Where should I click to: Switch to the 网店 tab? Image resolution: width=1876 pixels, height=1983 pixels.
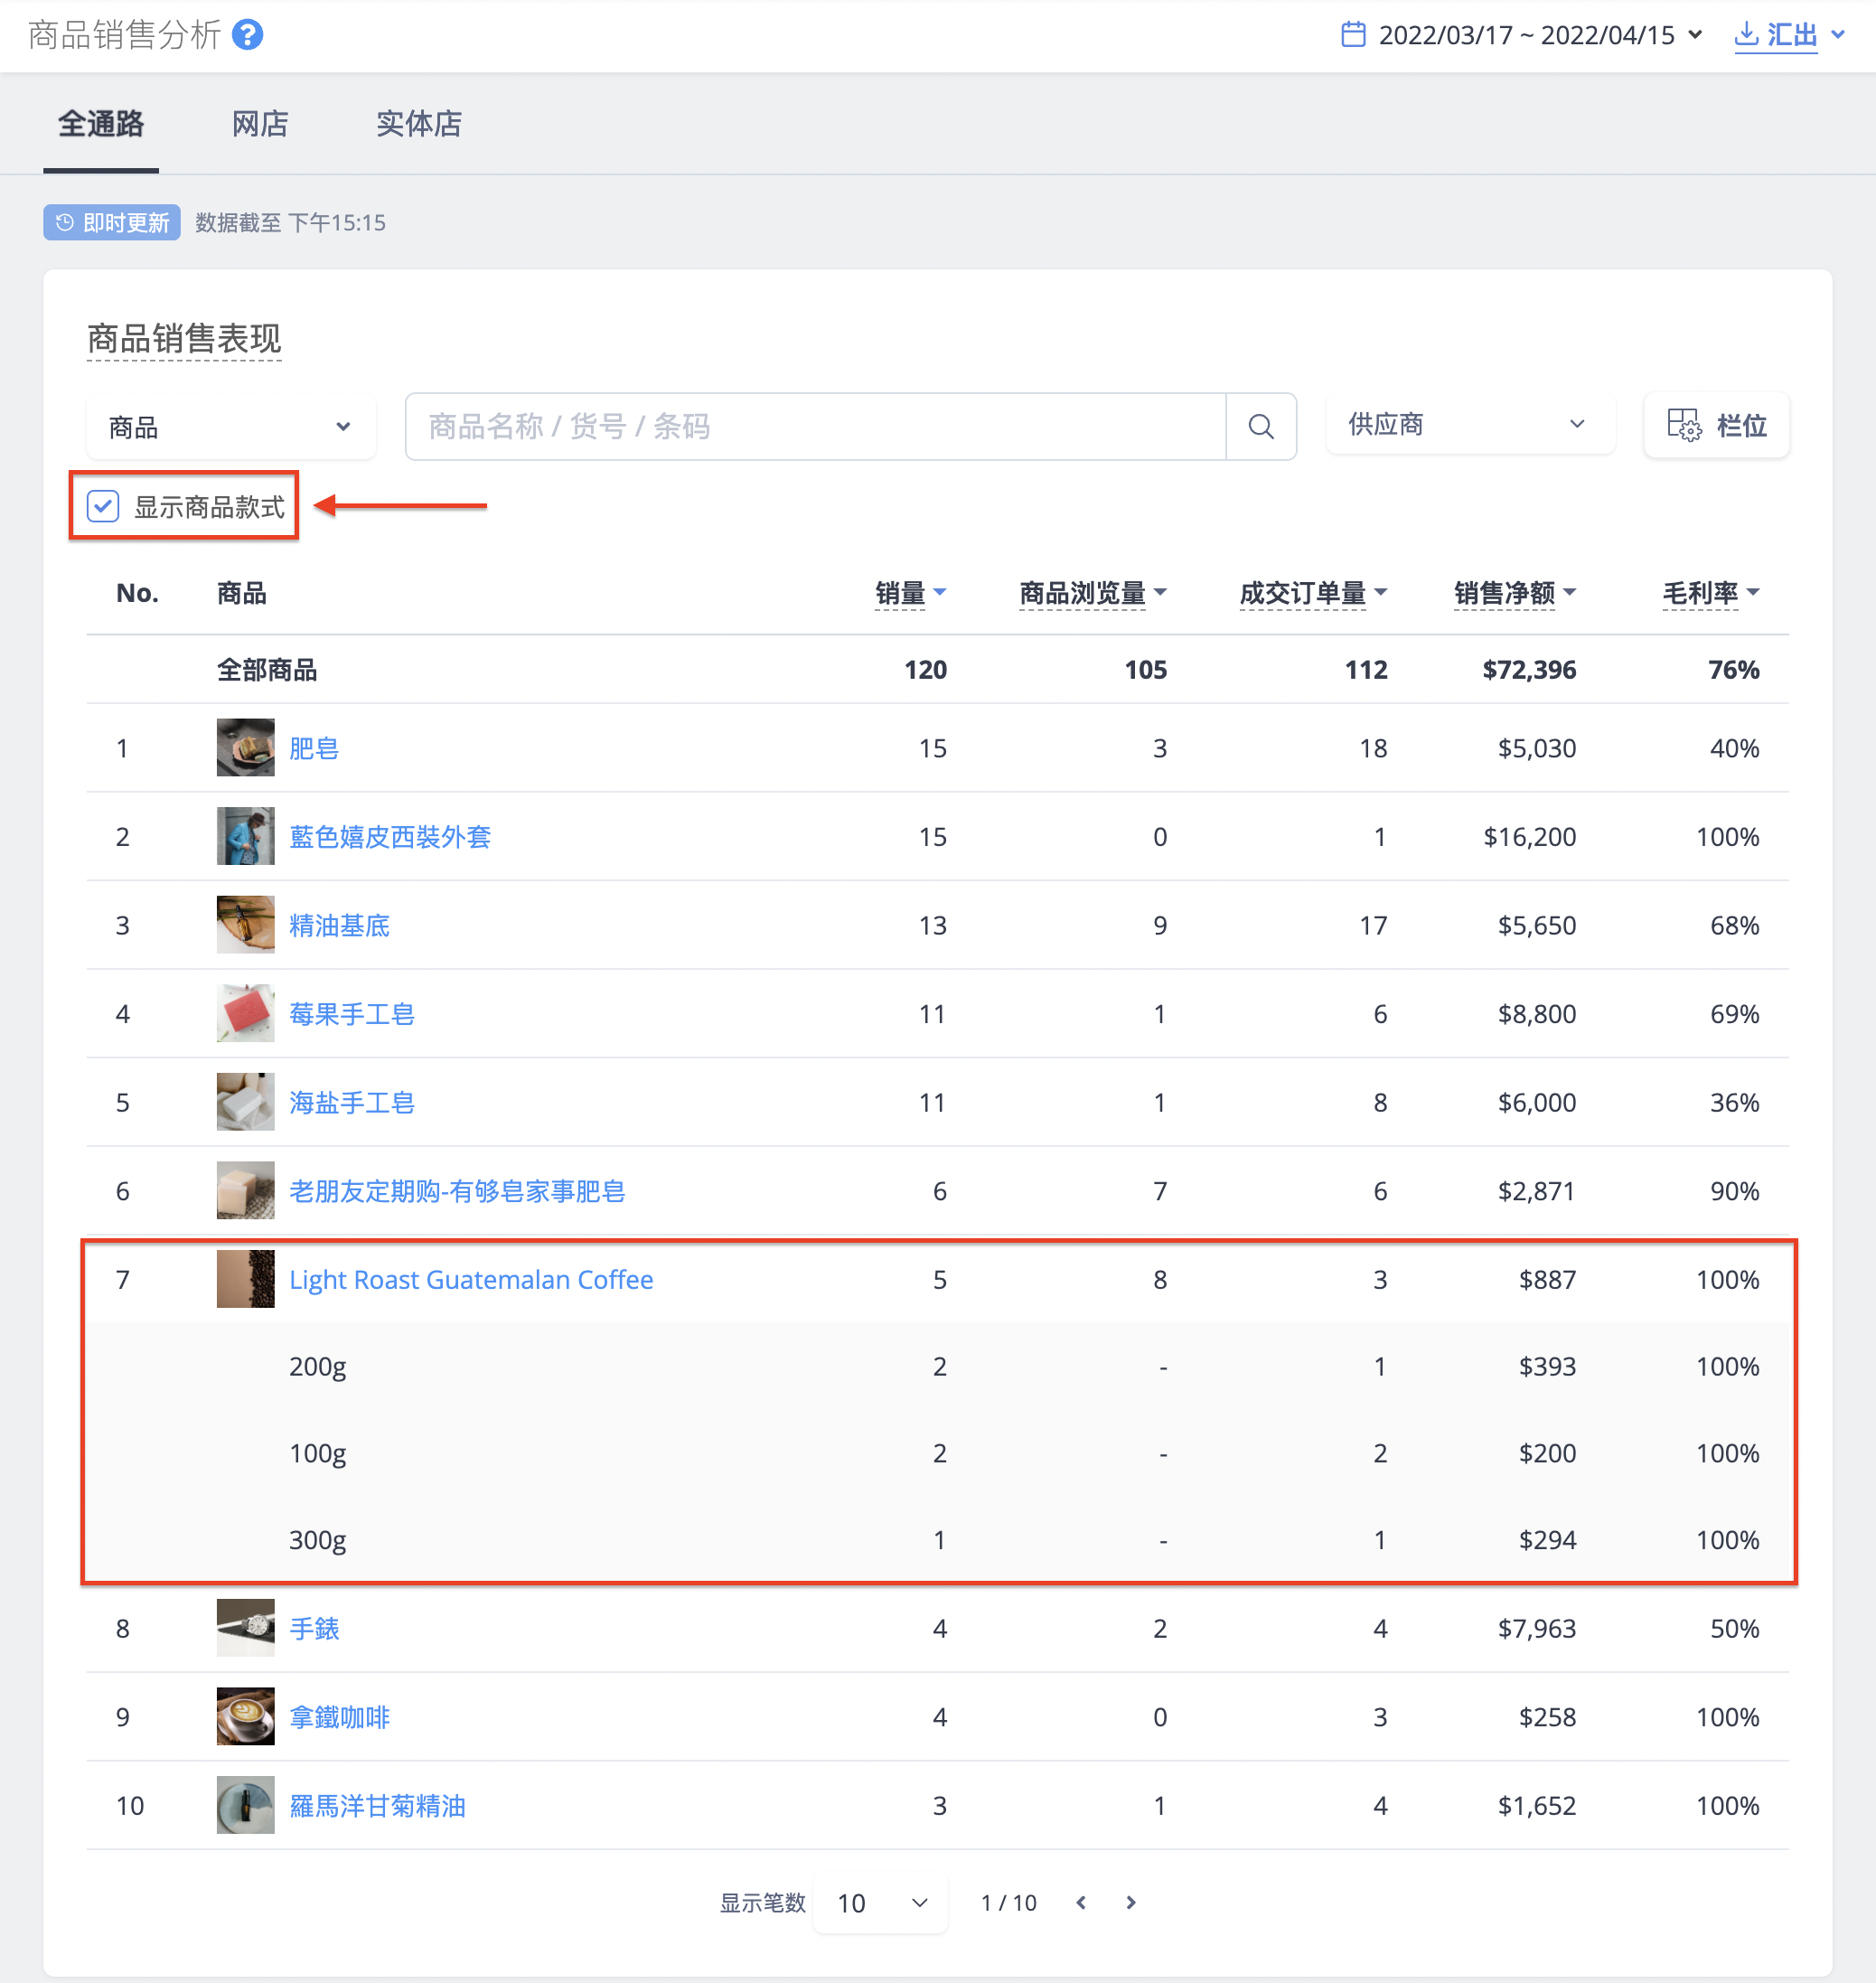(x=260, y=124)
